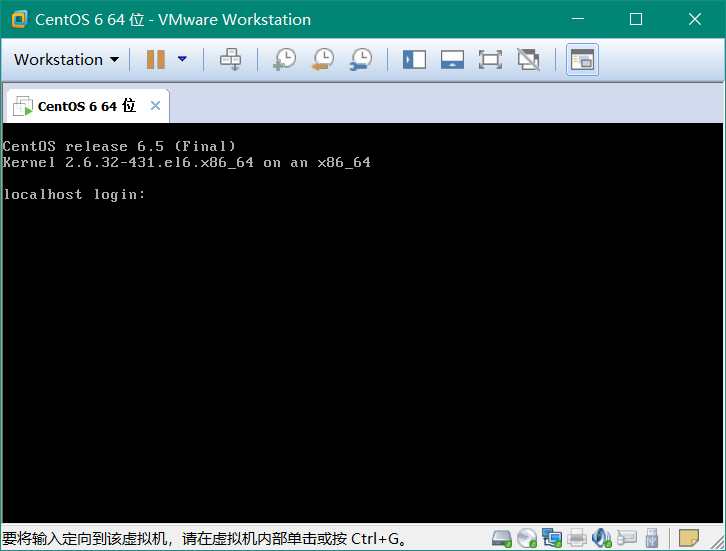Click the serial port device status icon
Screen dimensions: 726x551
626,537
